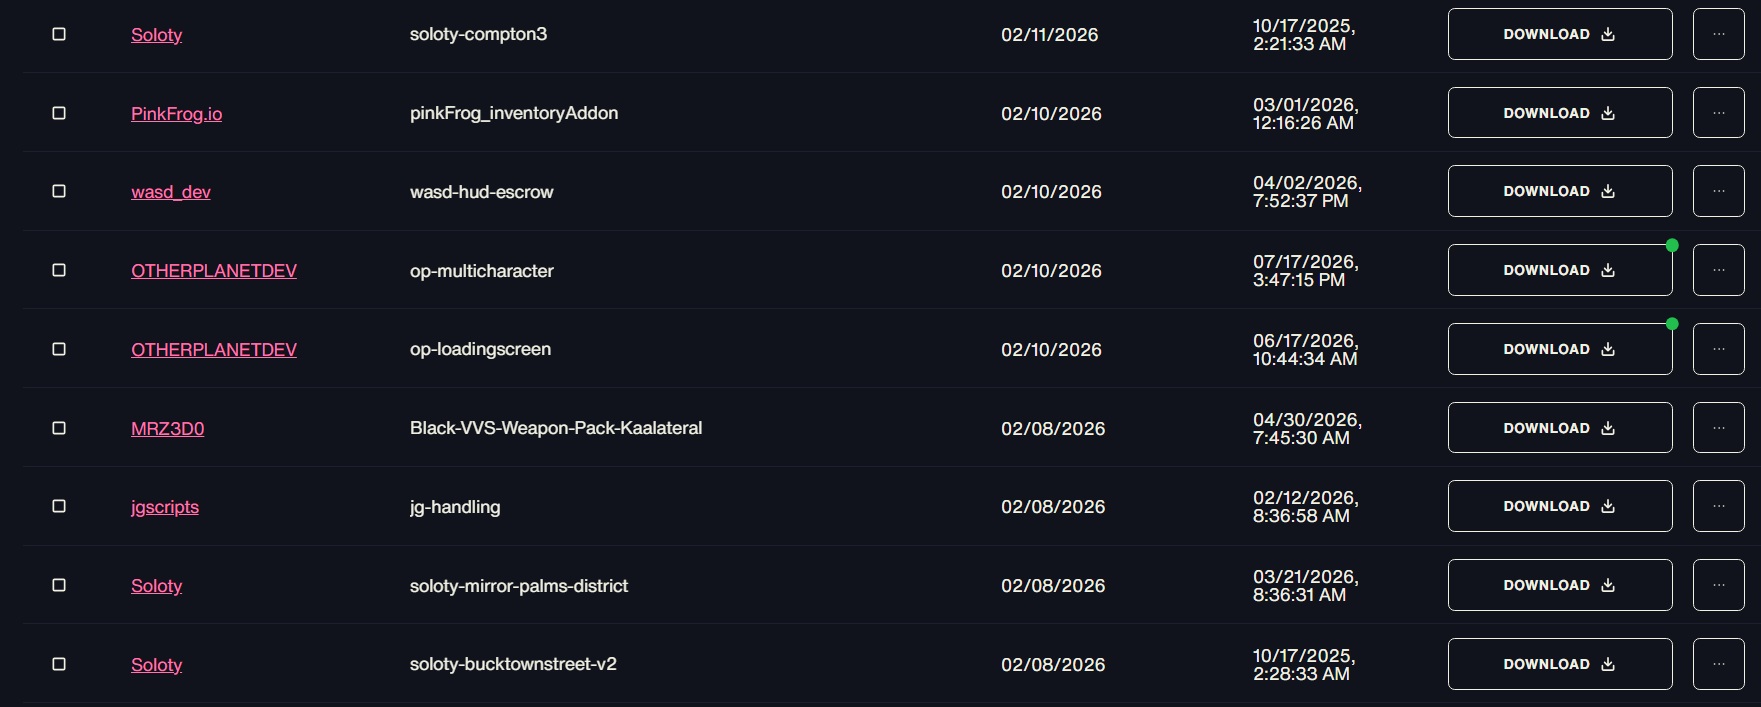Open wasd_dev author page
Image resolution: width=1761 pixels, height=707 pixels.
pos(171,192)
